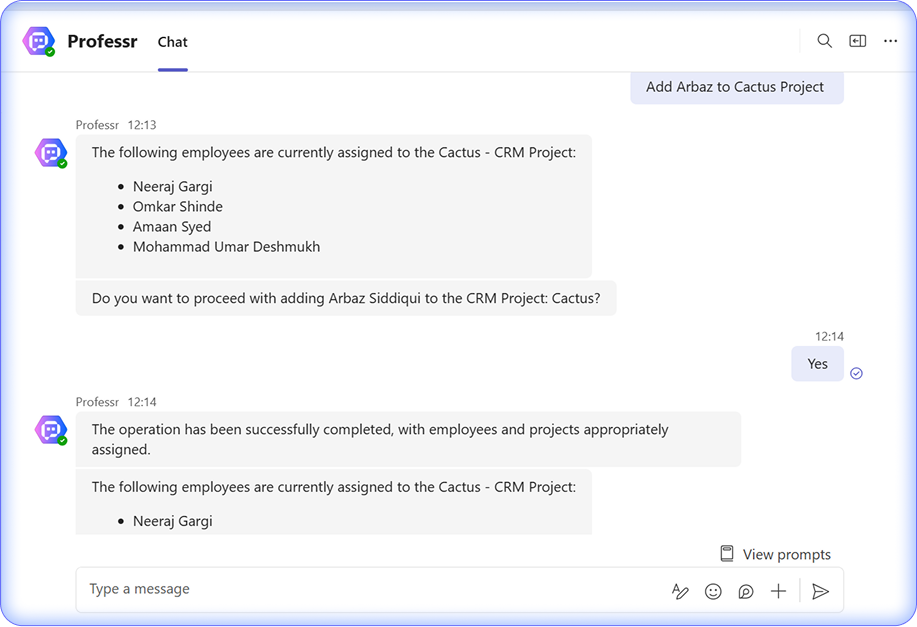
Task: Open the more options ellipsis menu
Action: (890, 41)
